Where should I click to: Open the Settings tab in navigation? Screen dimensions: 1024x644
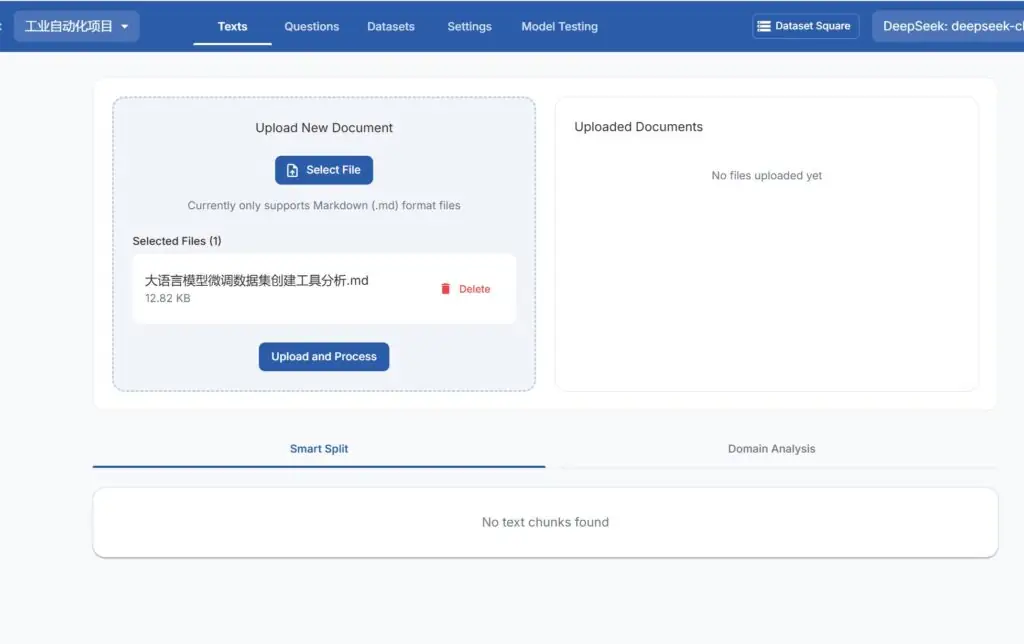[469, 26]
